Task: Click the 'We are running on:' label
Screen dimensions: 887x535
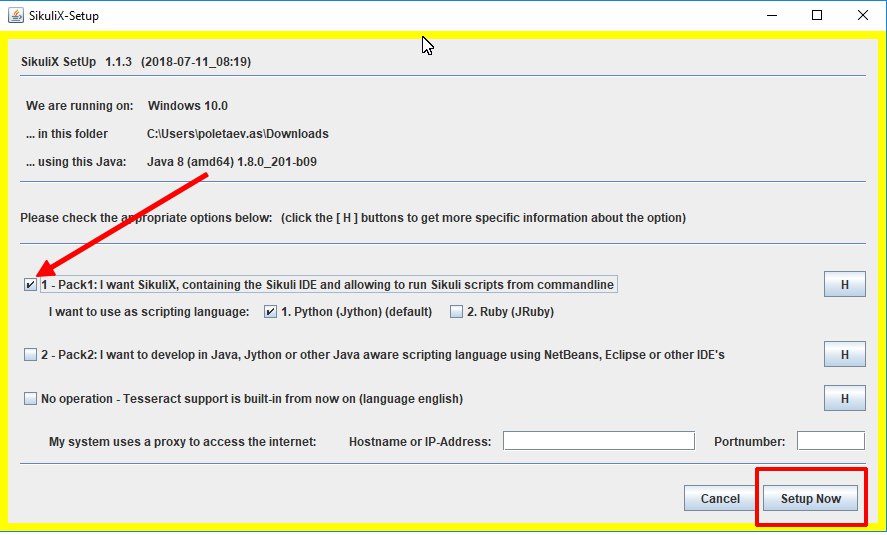Action: (80, 106)
